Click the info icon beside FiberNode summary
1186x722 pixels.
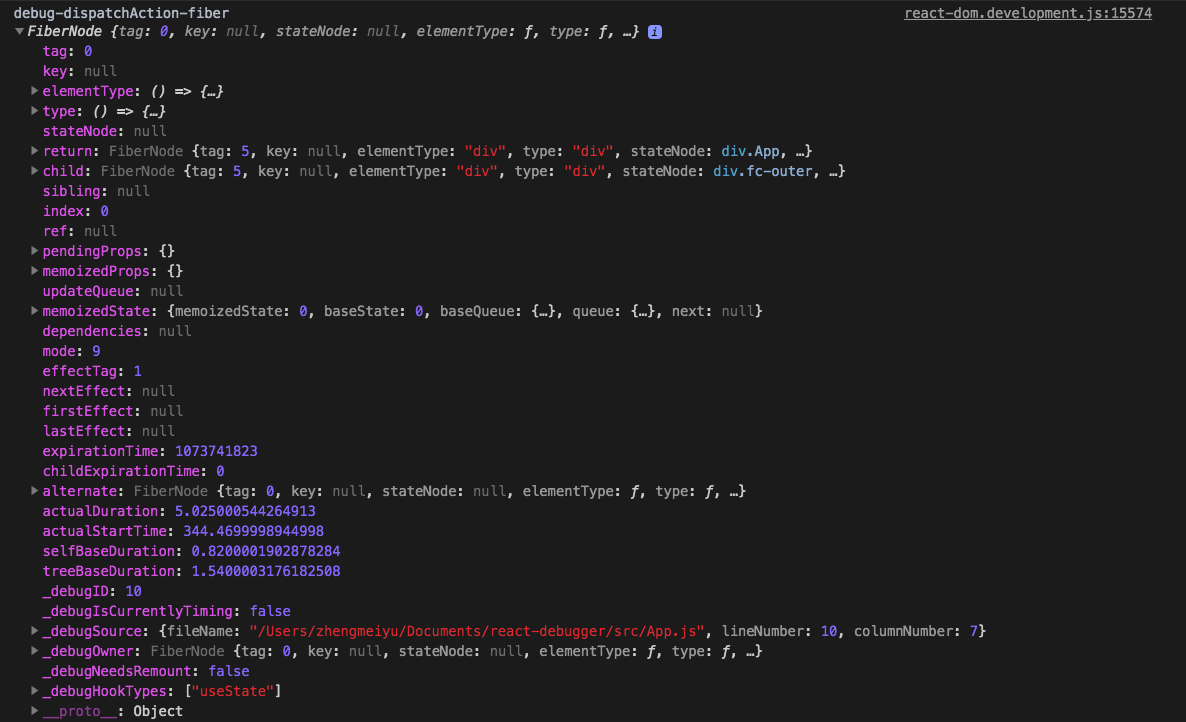(655, 32)
